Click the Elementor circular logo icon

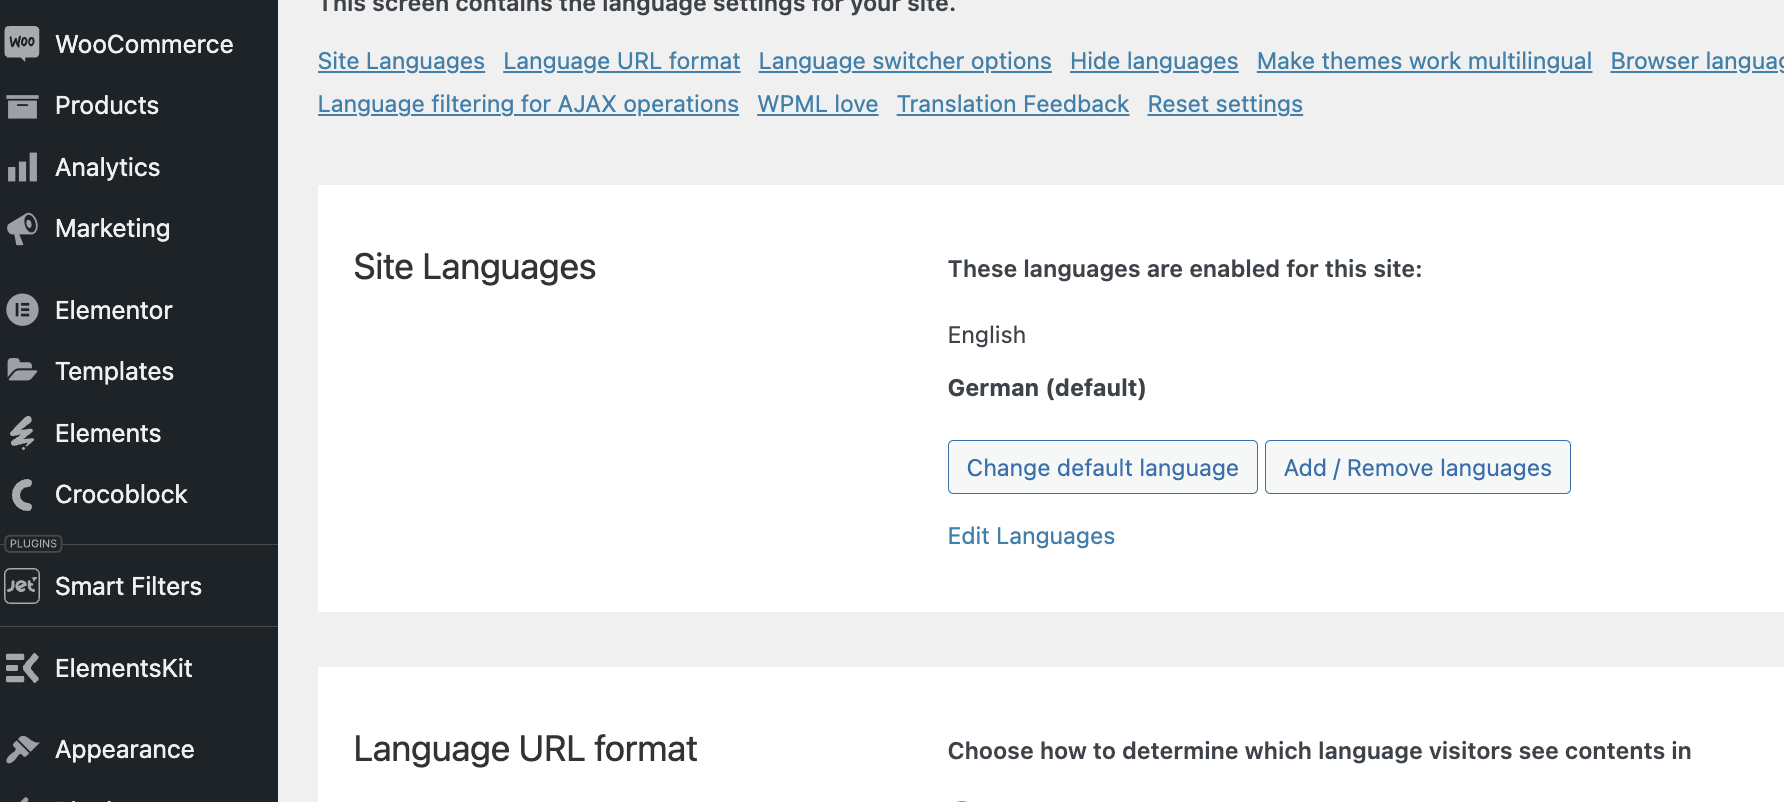point(22,310)
